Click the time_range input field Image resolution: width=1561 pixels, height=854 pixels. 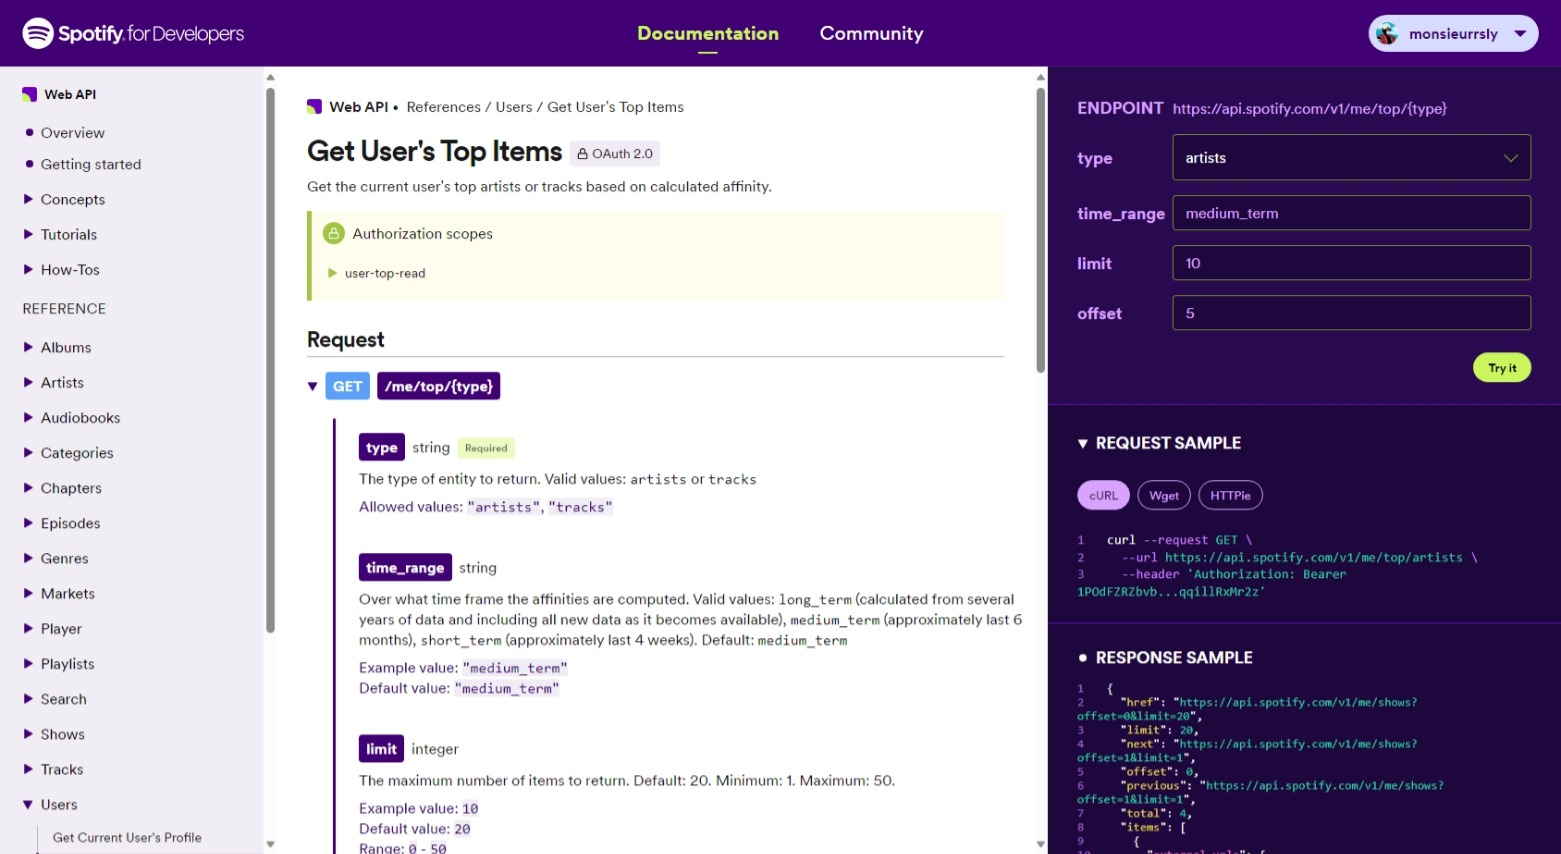pyautogui.click(x=1351, y=213)
